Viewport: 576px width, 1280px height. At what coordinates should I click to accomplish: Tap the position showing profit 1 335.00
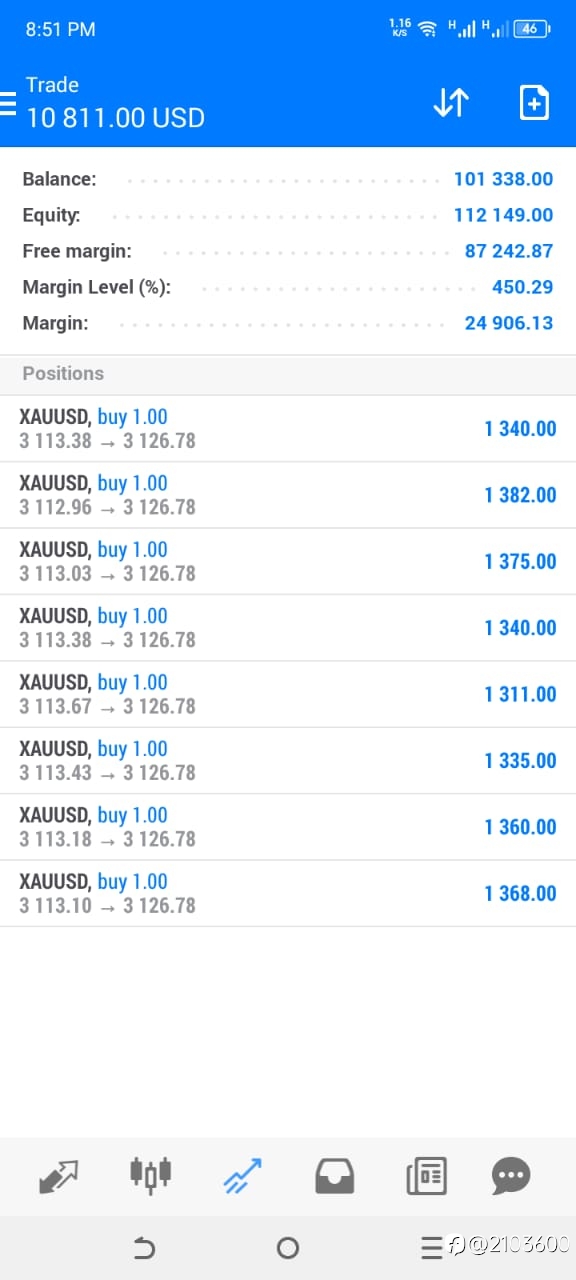pos(288,760)
